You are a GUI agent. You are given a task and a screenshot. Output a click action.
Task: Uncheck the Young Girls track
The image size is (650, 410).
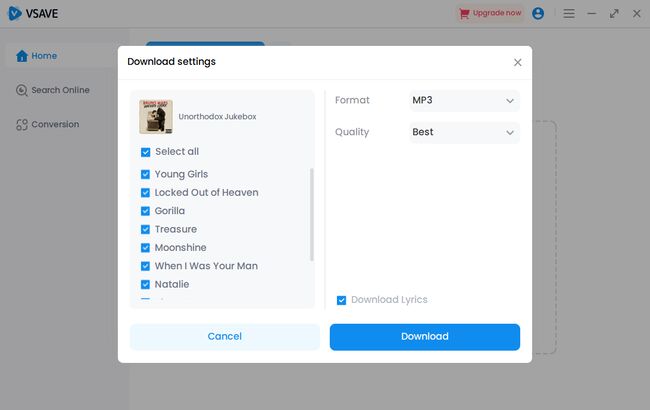click(x=146, y=174)
